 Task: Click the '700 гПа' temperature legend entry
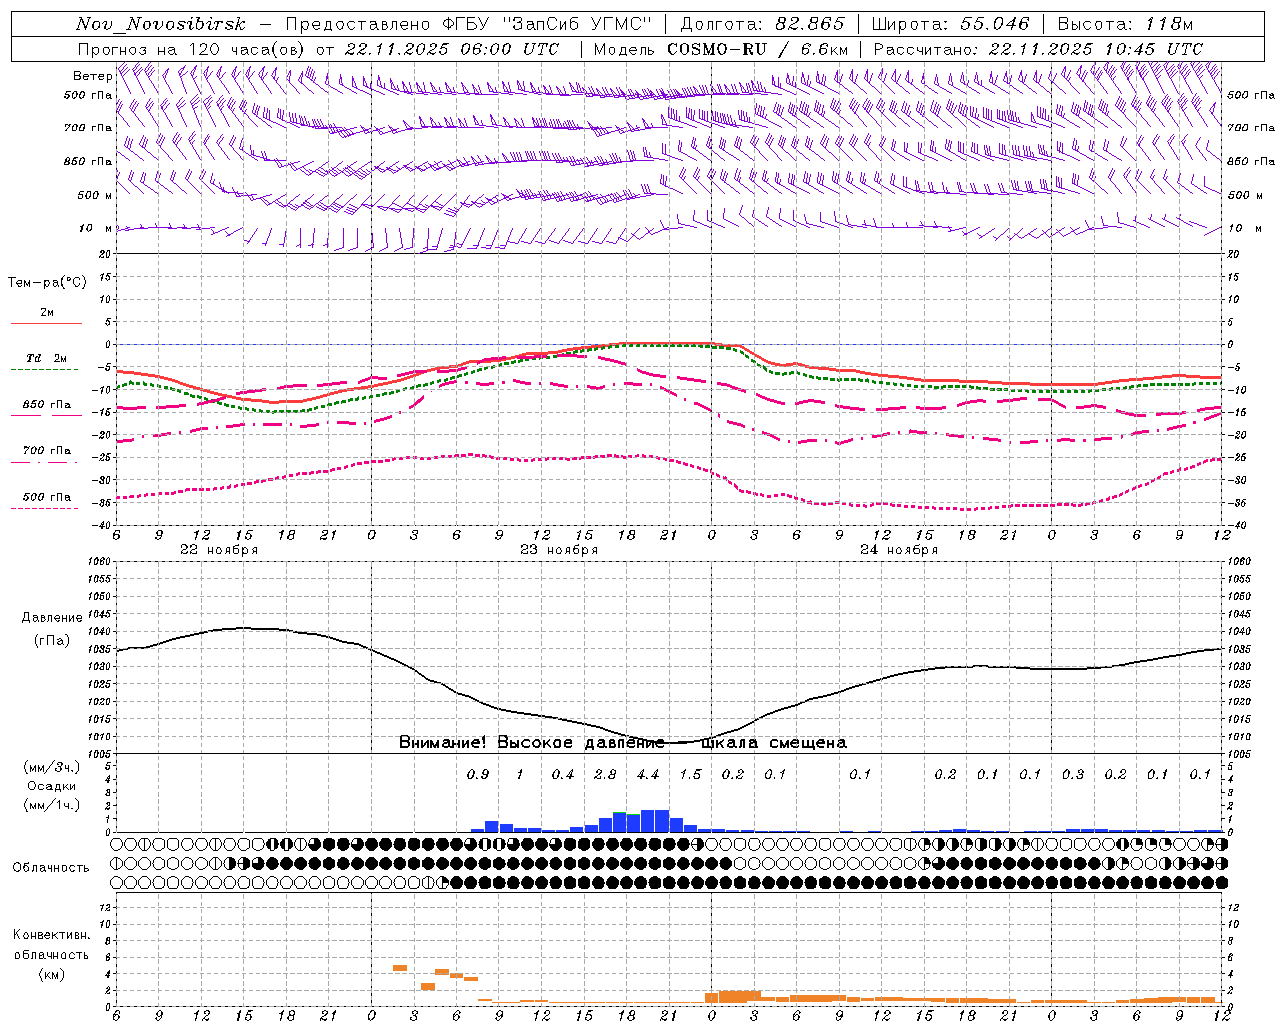tap(46, 451)
